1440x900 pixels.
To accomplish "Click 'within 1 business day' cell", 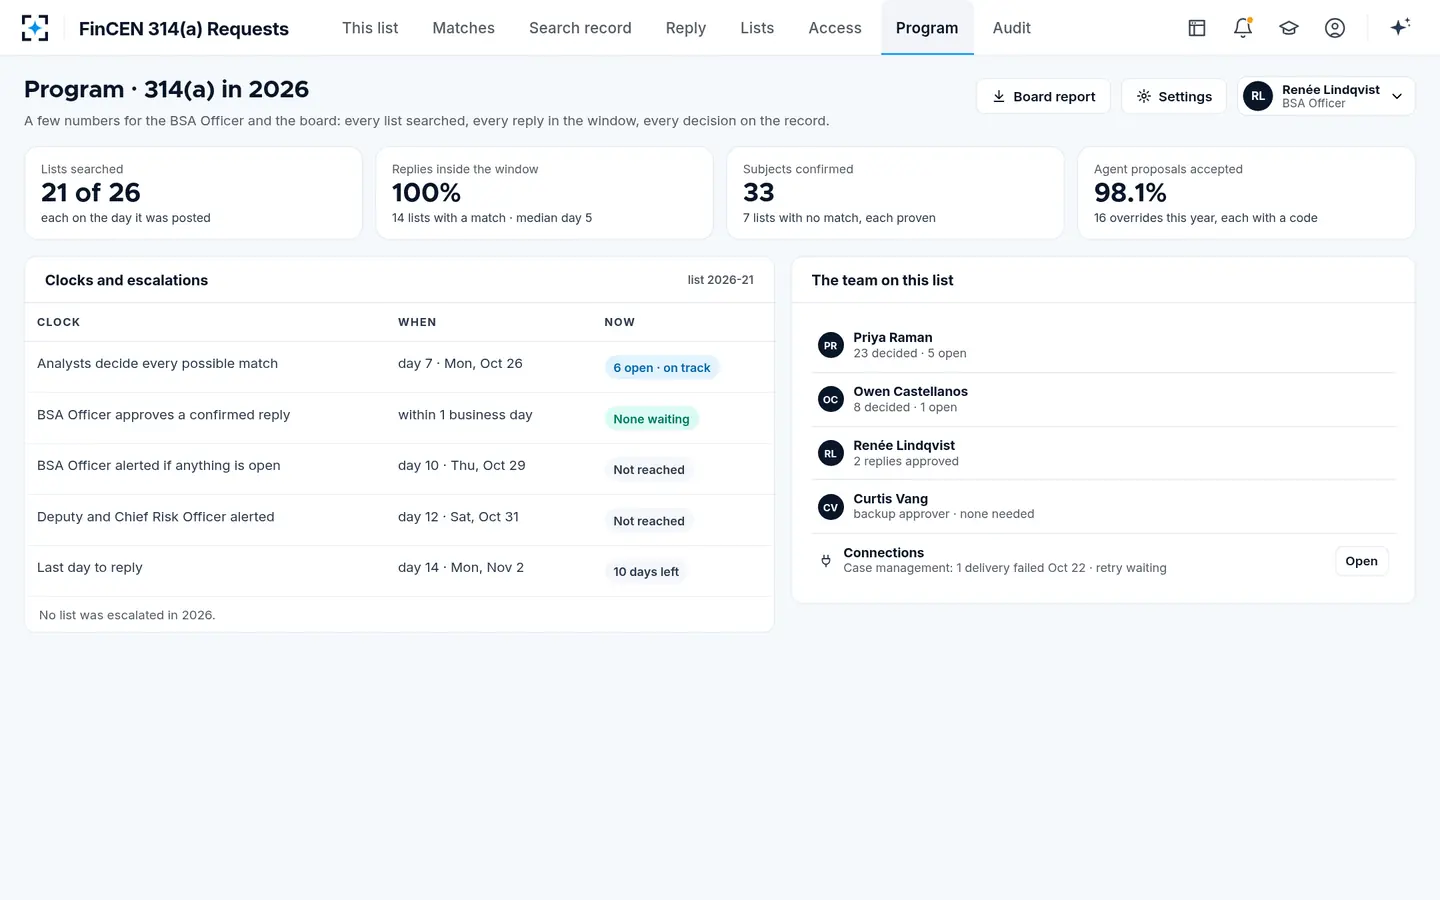I will click(465, 414).
